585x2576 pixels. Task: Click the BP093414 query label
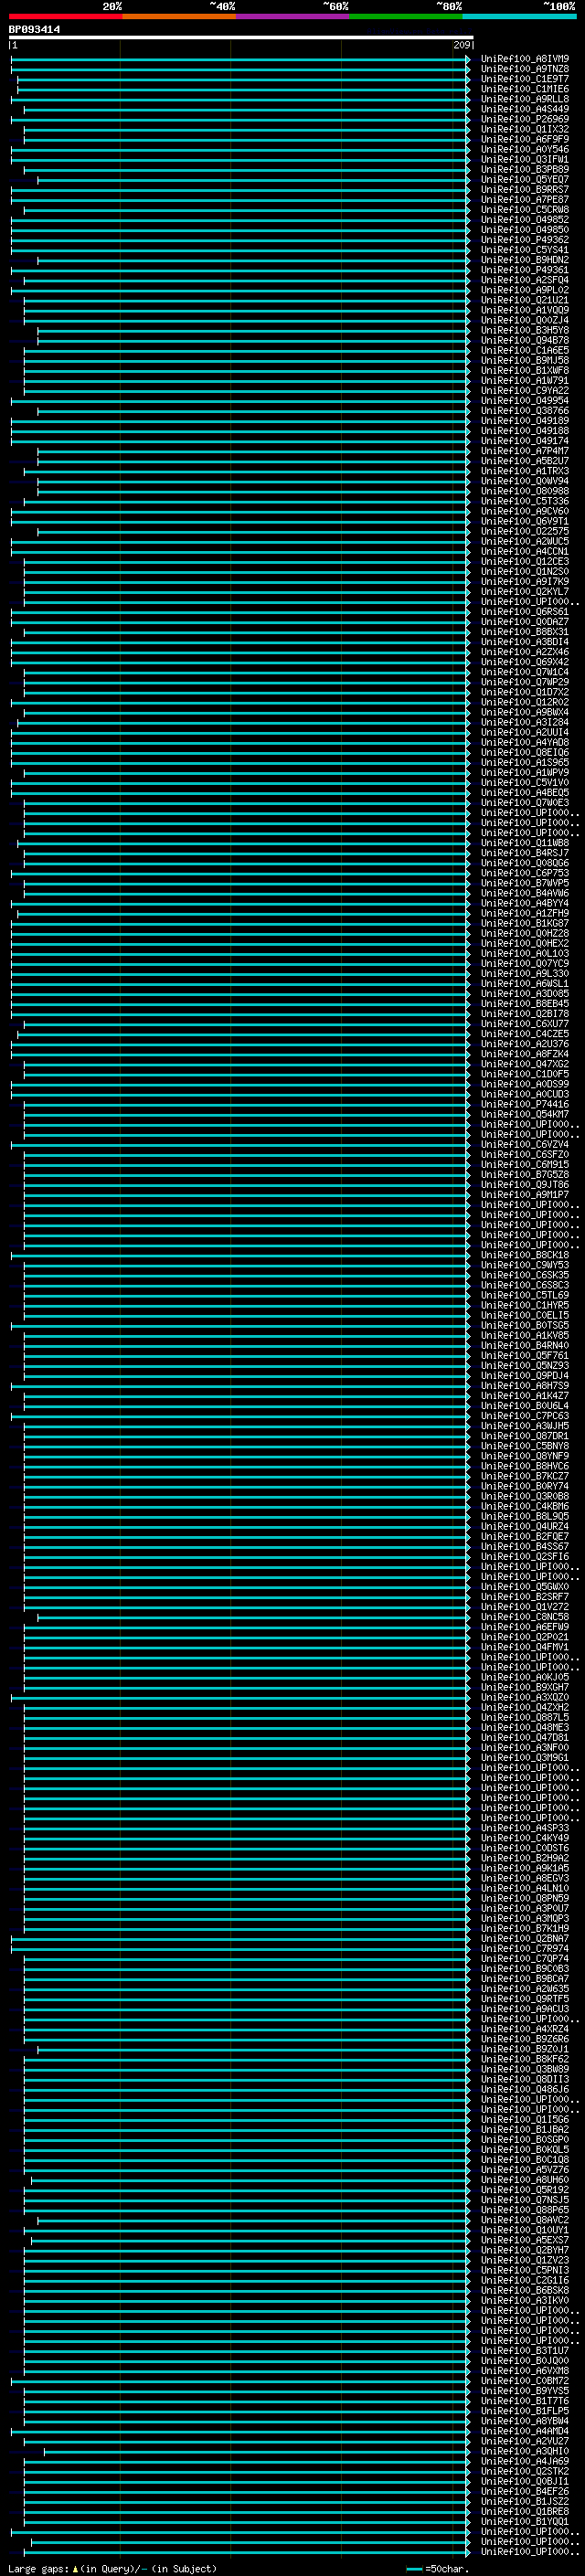tap(35, 30)
